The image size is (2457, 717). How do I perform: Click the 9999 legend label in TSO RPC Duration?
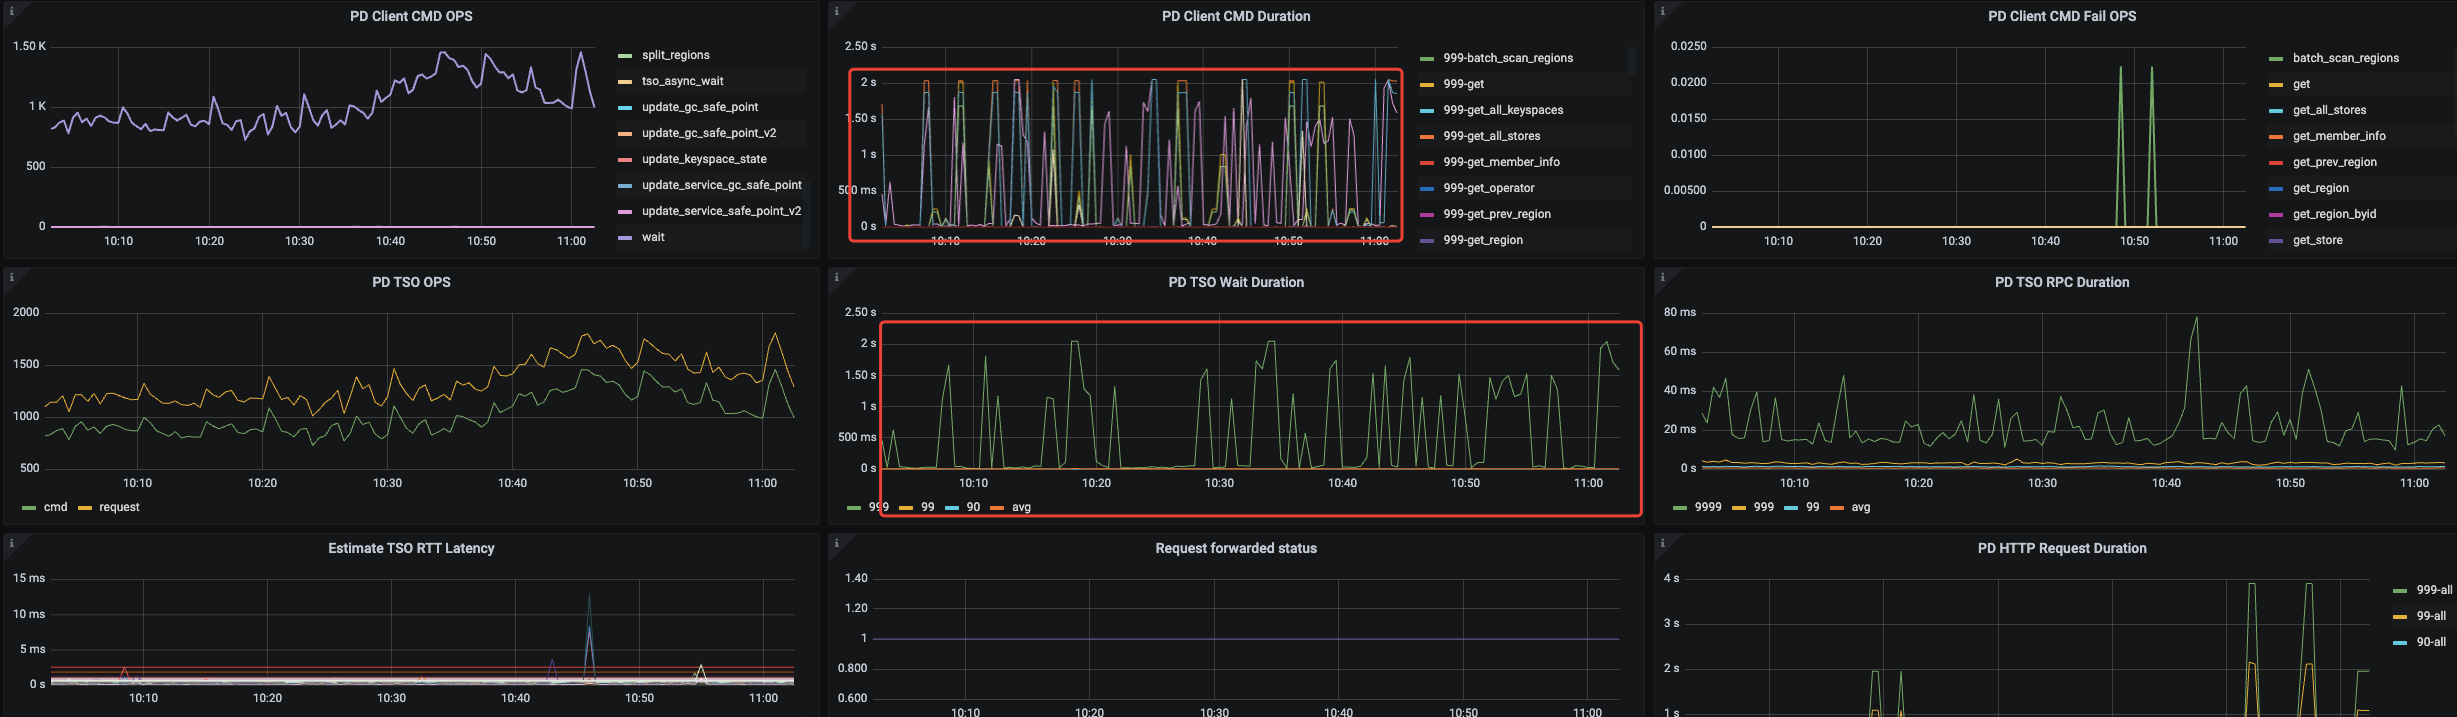point(1708,507)
